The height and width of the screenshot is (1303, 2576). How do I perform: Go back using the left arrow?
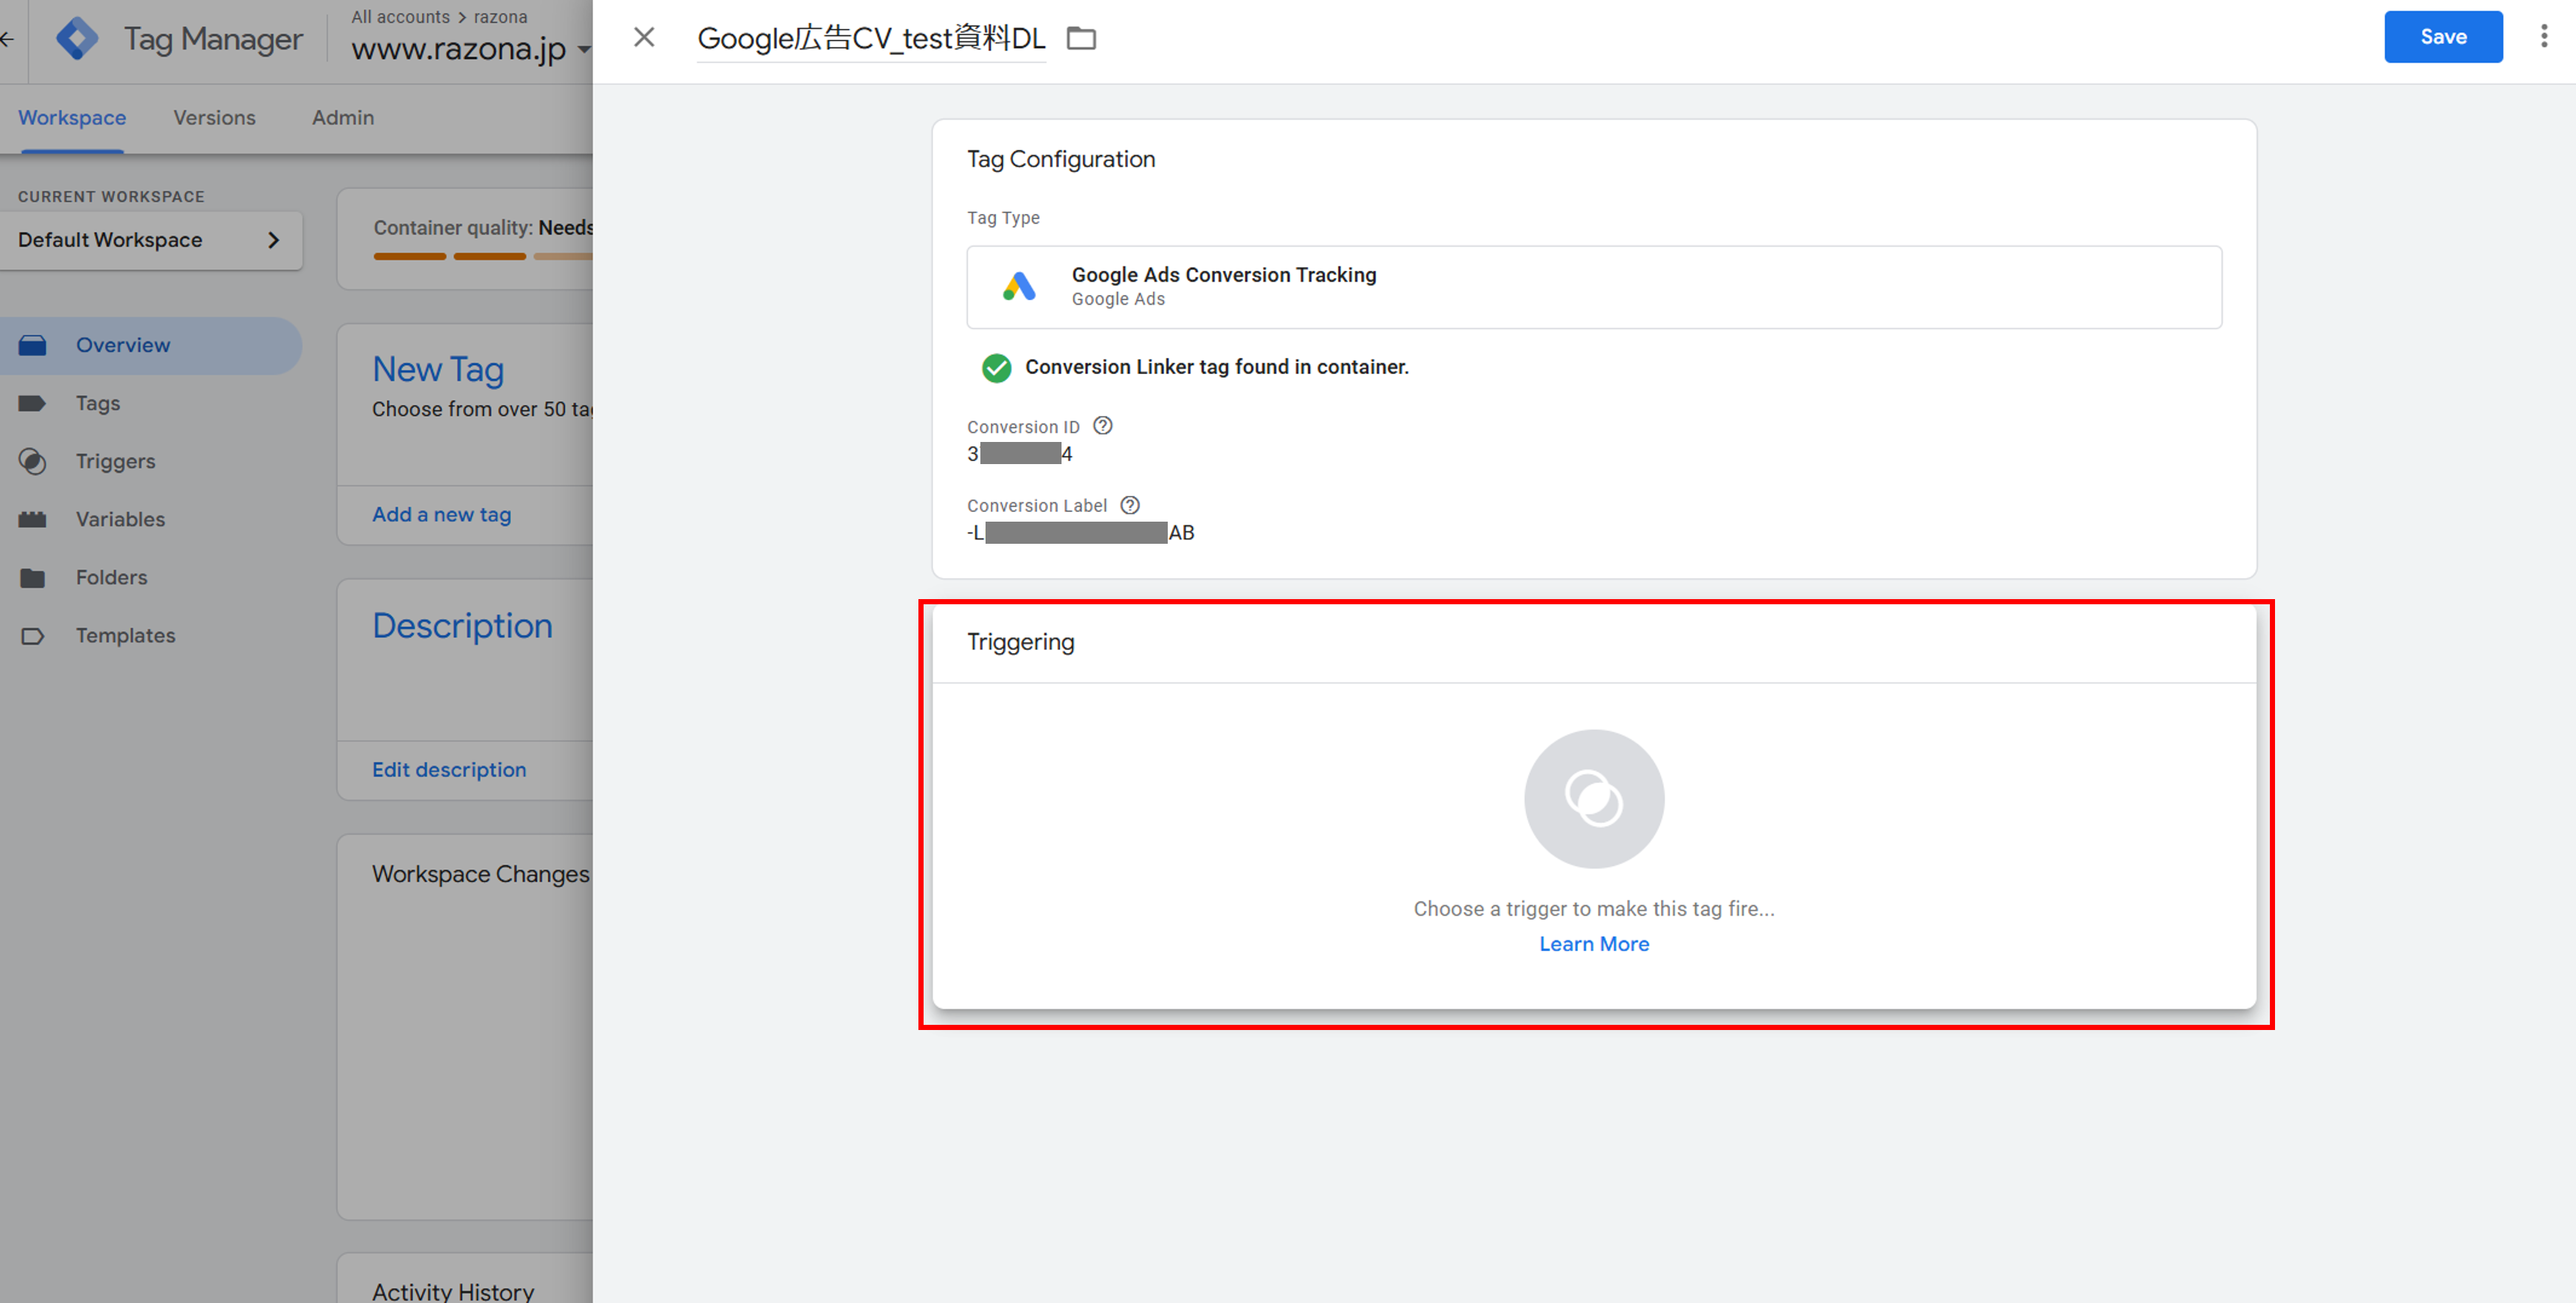pyautogui.click(x=7, y=39)
